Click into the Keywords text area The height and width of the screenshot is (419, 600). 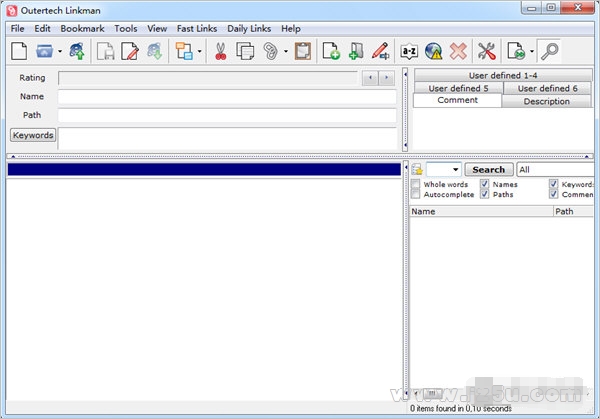[x=227, y=139]
